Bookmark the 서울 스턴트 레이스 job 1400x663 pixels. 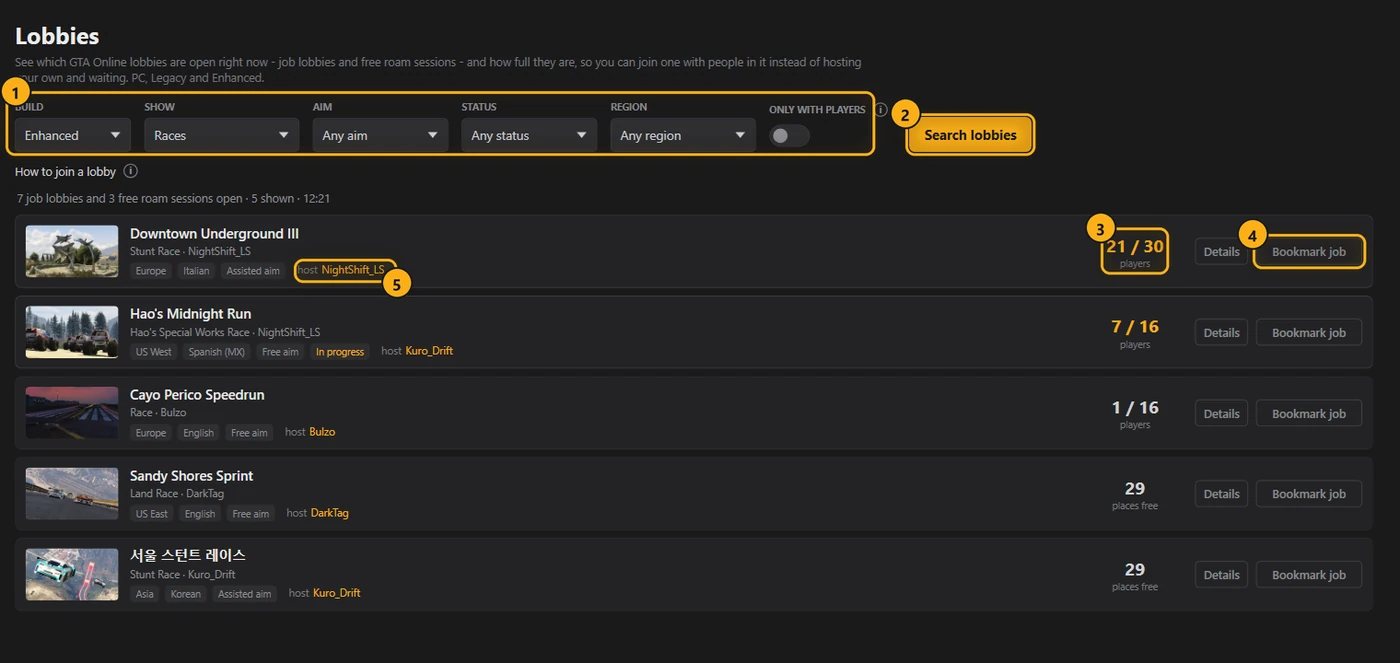pyautogui.click(x=1309, y=575)
